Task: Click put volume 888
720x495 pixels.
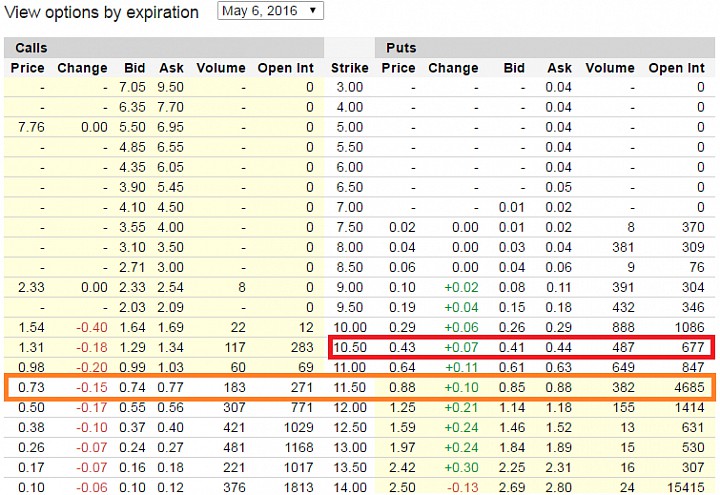Action: point(623,327)
